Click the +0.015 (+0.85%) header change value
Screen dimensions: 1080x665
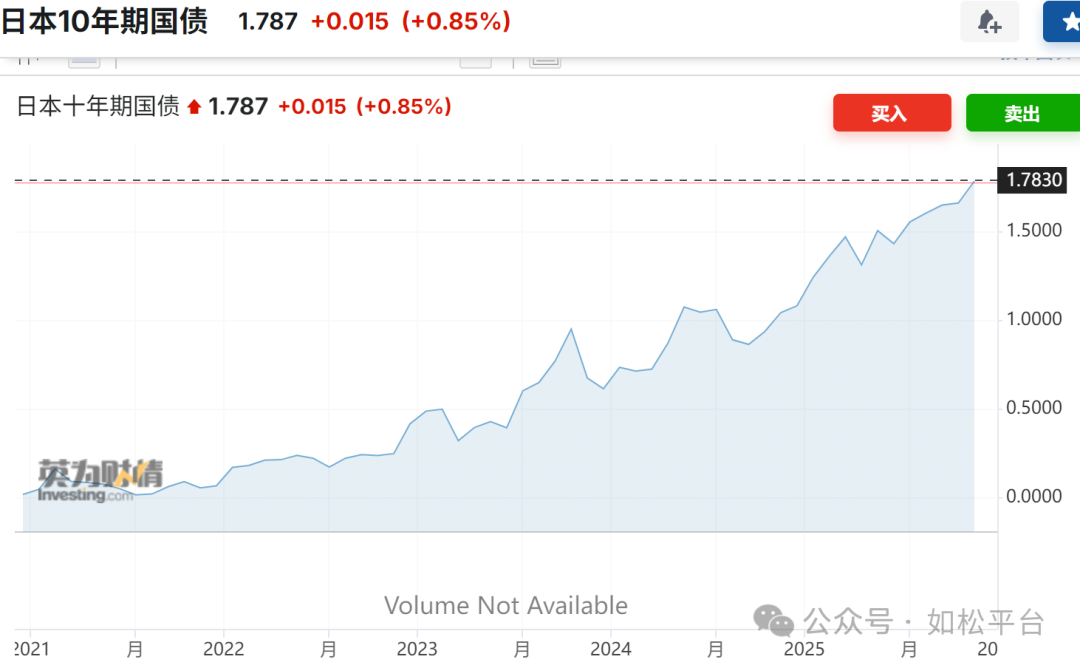(x=410, y=21)
